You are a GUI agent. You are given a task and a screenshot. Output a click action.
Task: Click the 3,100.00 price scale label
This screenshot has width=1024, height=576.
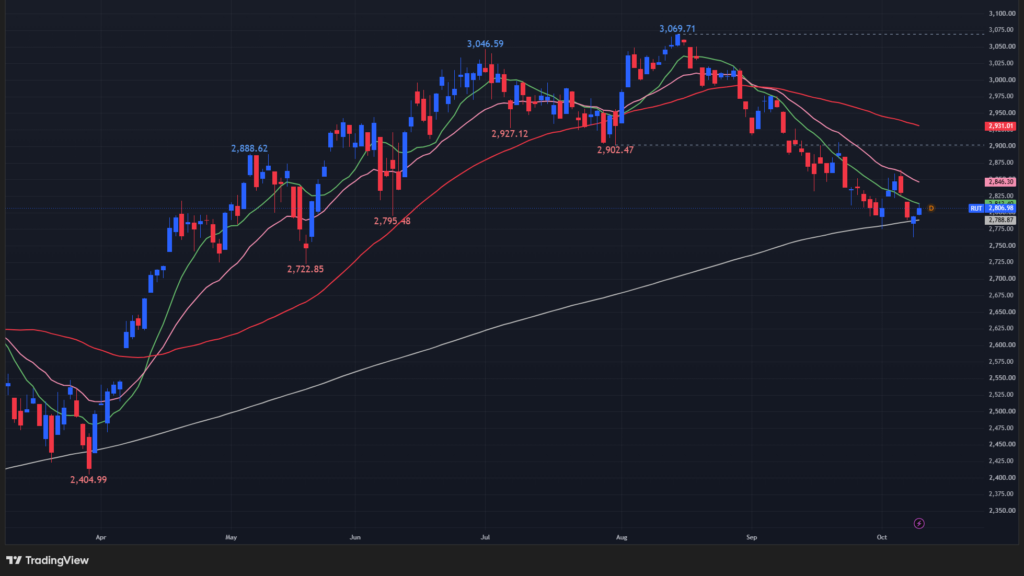(1002, 14)
